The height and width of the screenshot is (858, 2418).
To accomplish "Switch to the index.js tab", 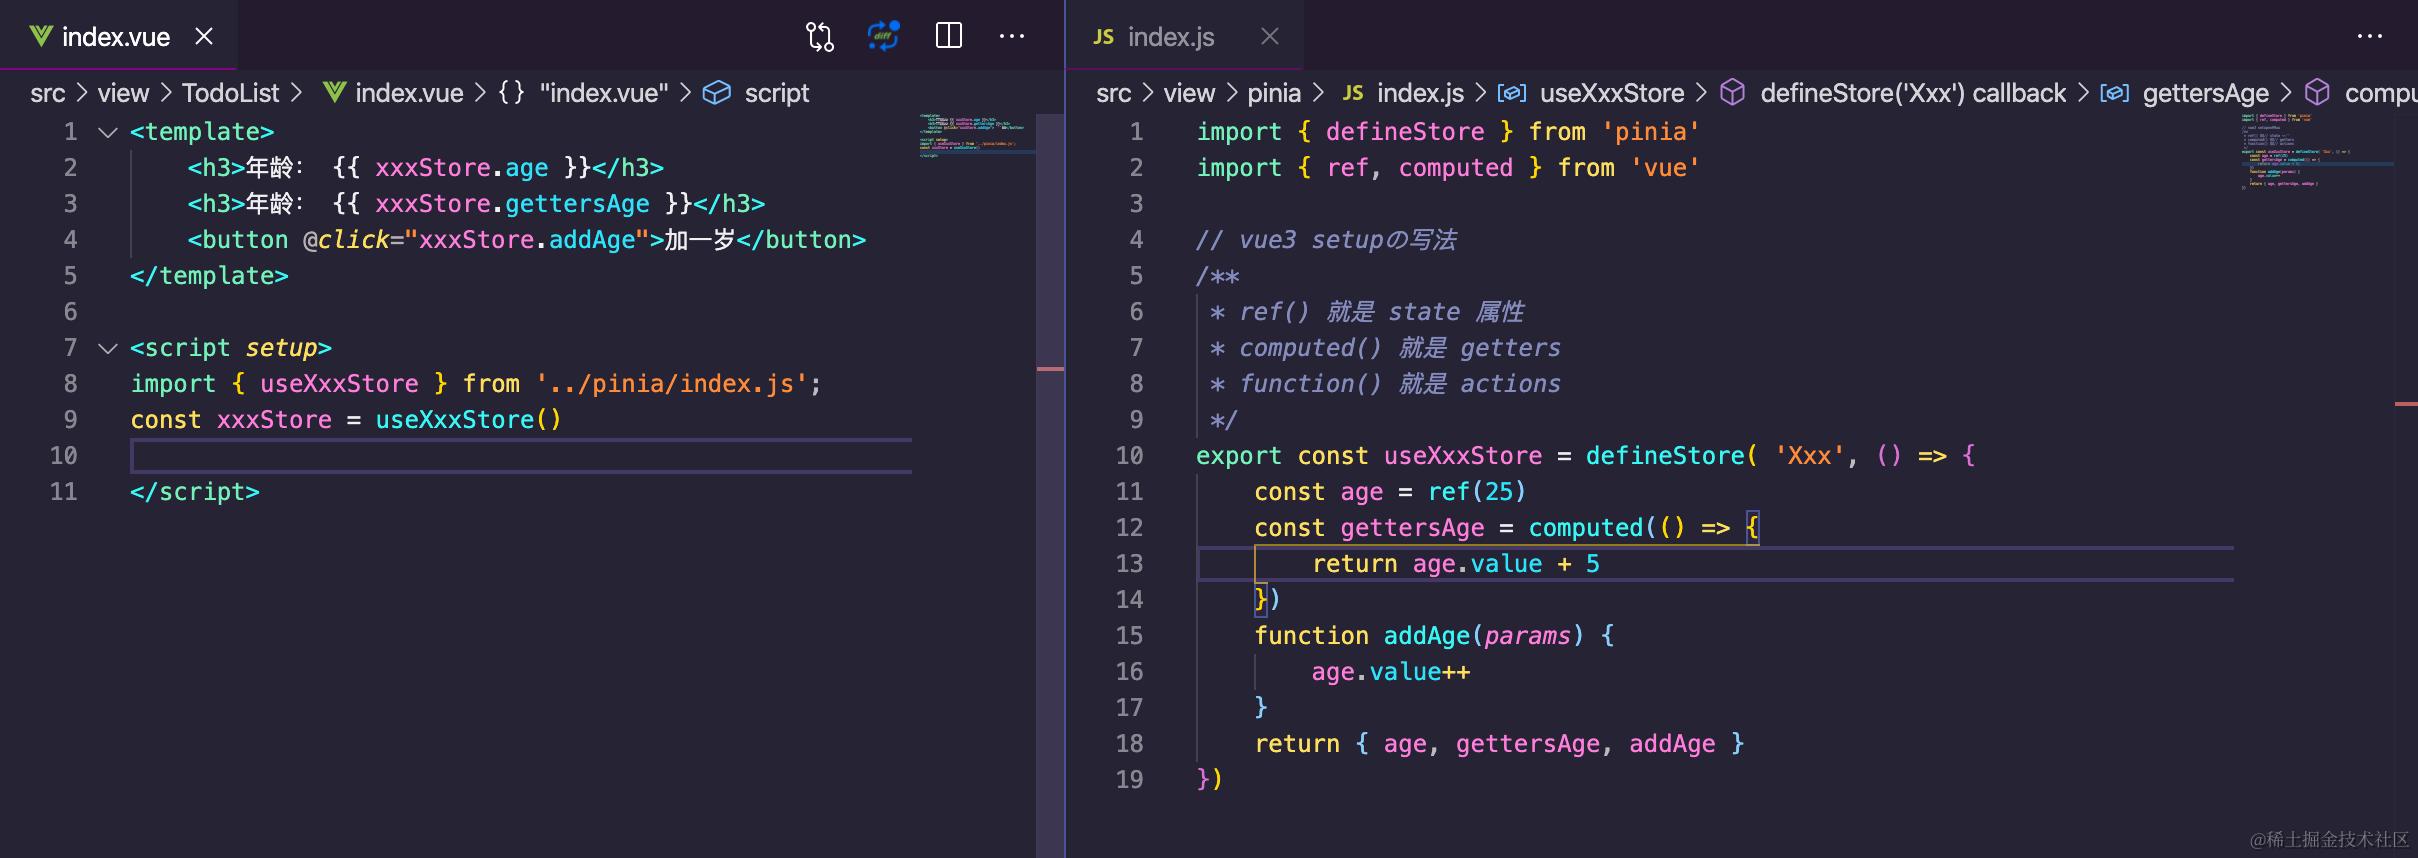I will coord(1185,36).
